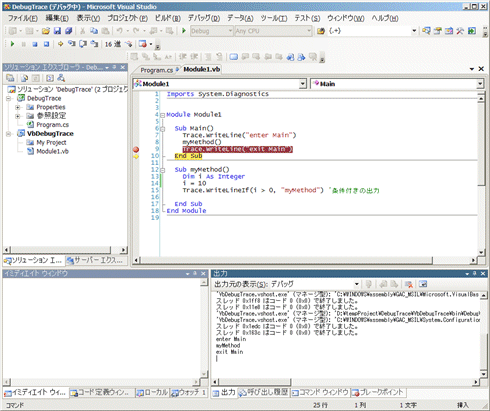Screen dimensions: 490x411
Task: Select Program.cs in Solution Explorer tree
Action: pyautogui.click(x=52, y=125)
